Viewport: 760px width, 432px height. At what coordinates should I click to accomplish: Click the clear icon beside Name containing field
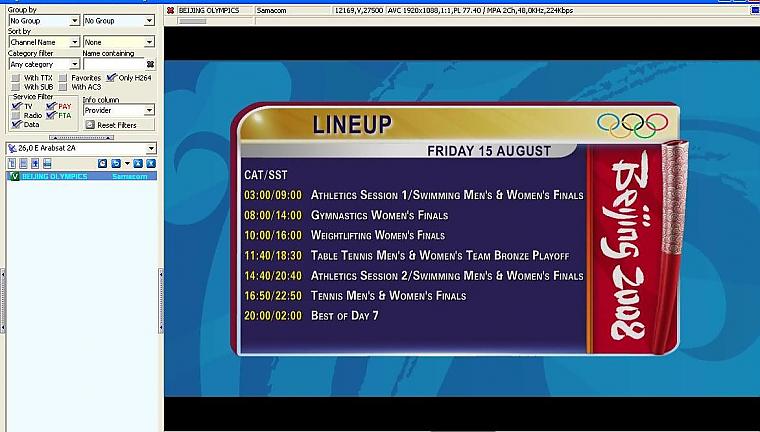(150, 64)
